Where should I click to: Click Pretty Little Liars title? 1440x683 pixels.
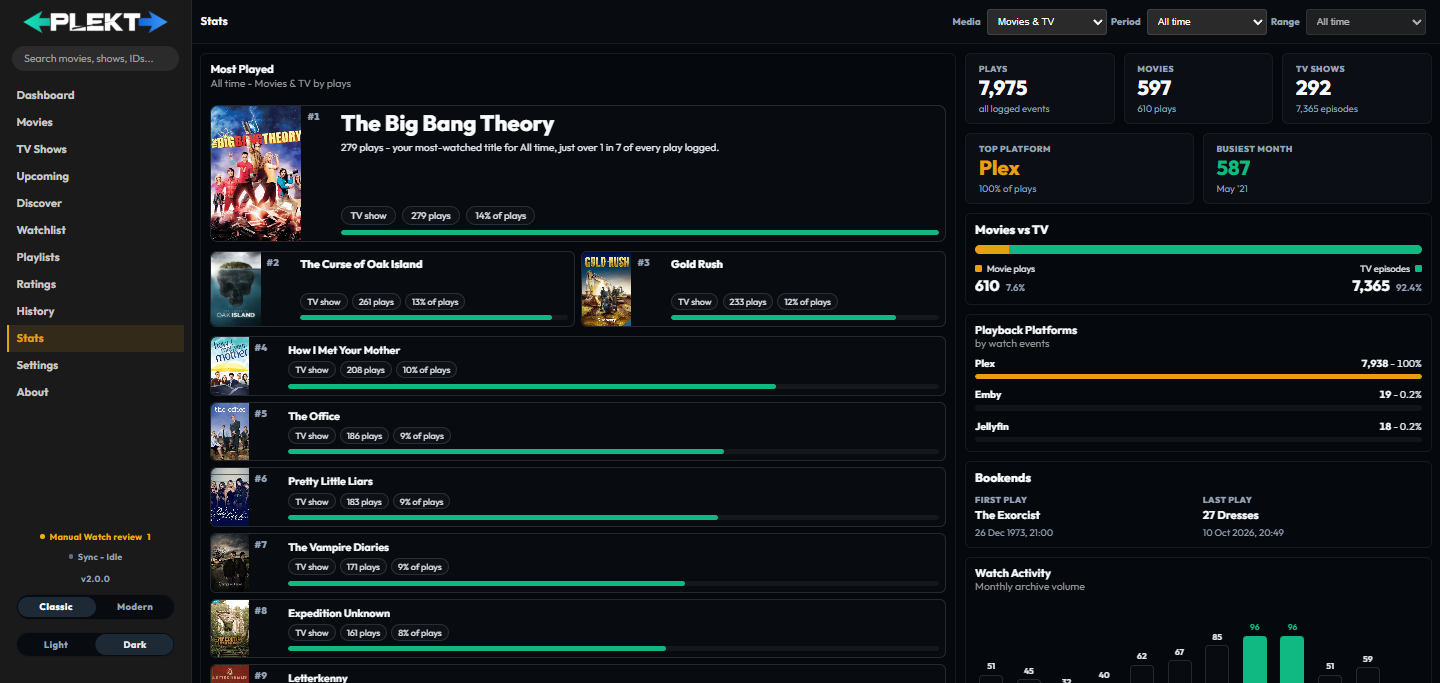[331, 481]
